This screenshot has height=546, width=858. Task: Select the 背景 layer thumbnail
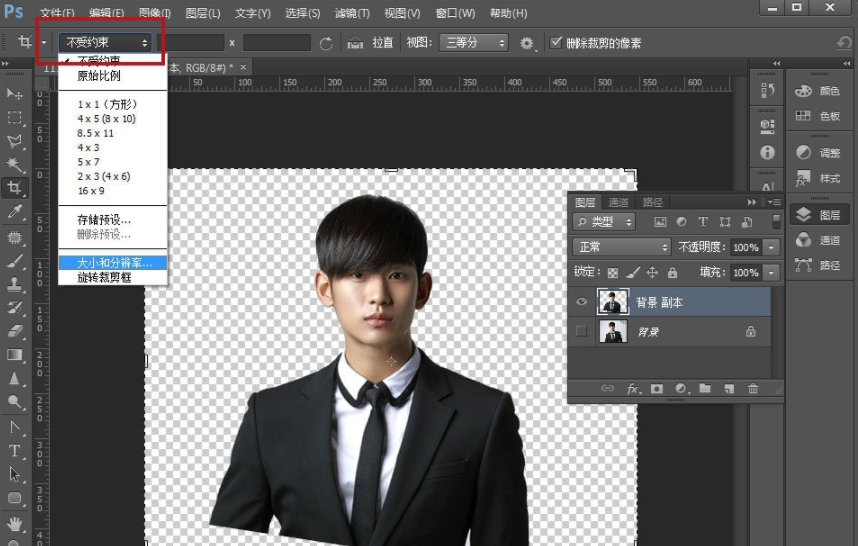click(613, 331)
